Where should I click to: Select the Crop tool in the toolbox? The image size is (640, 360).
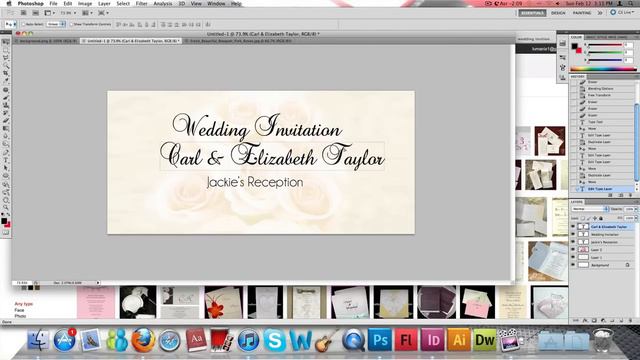6,73
